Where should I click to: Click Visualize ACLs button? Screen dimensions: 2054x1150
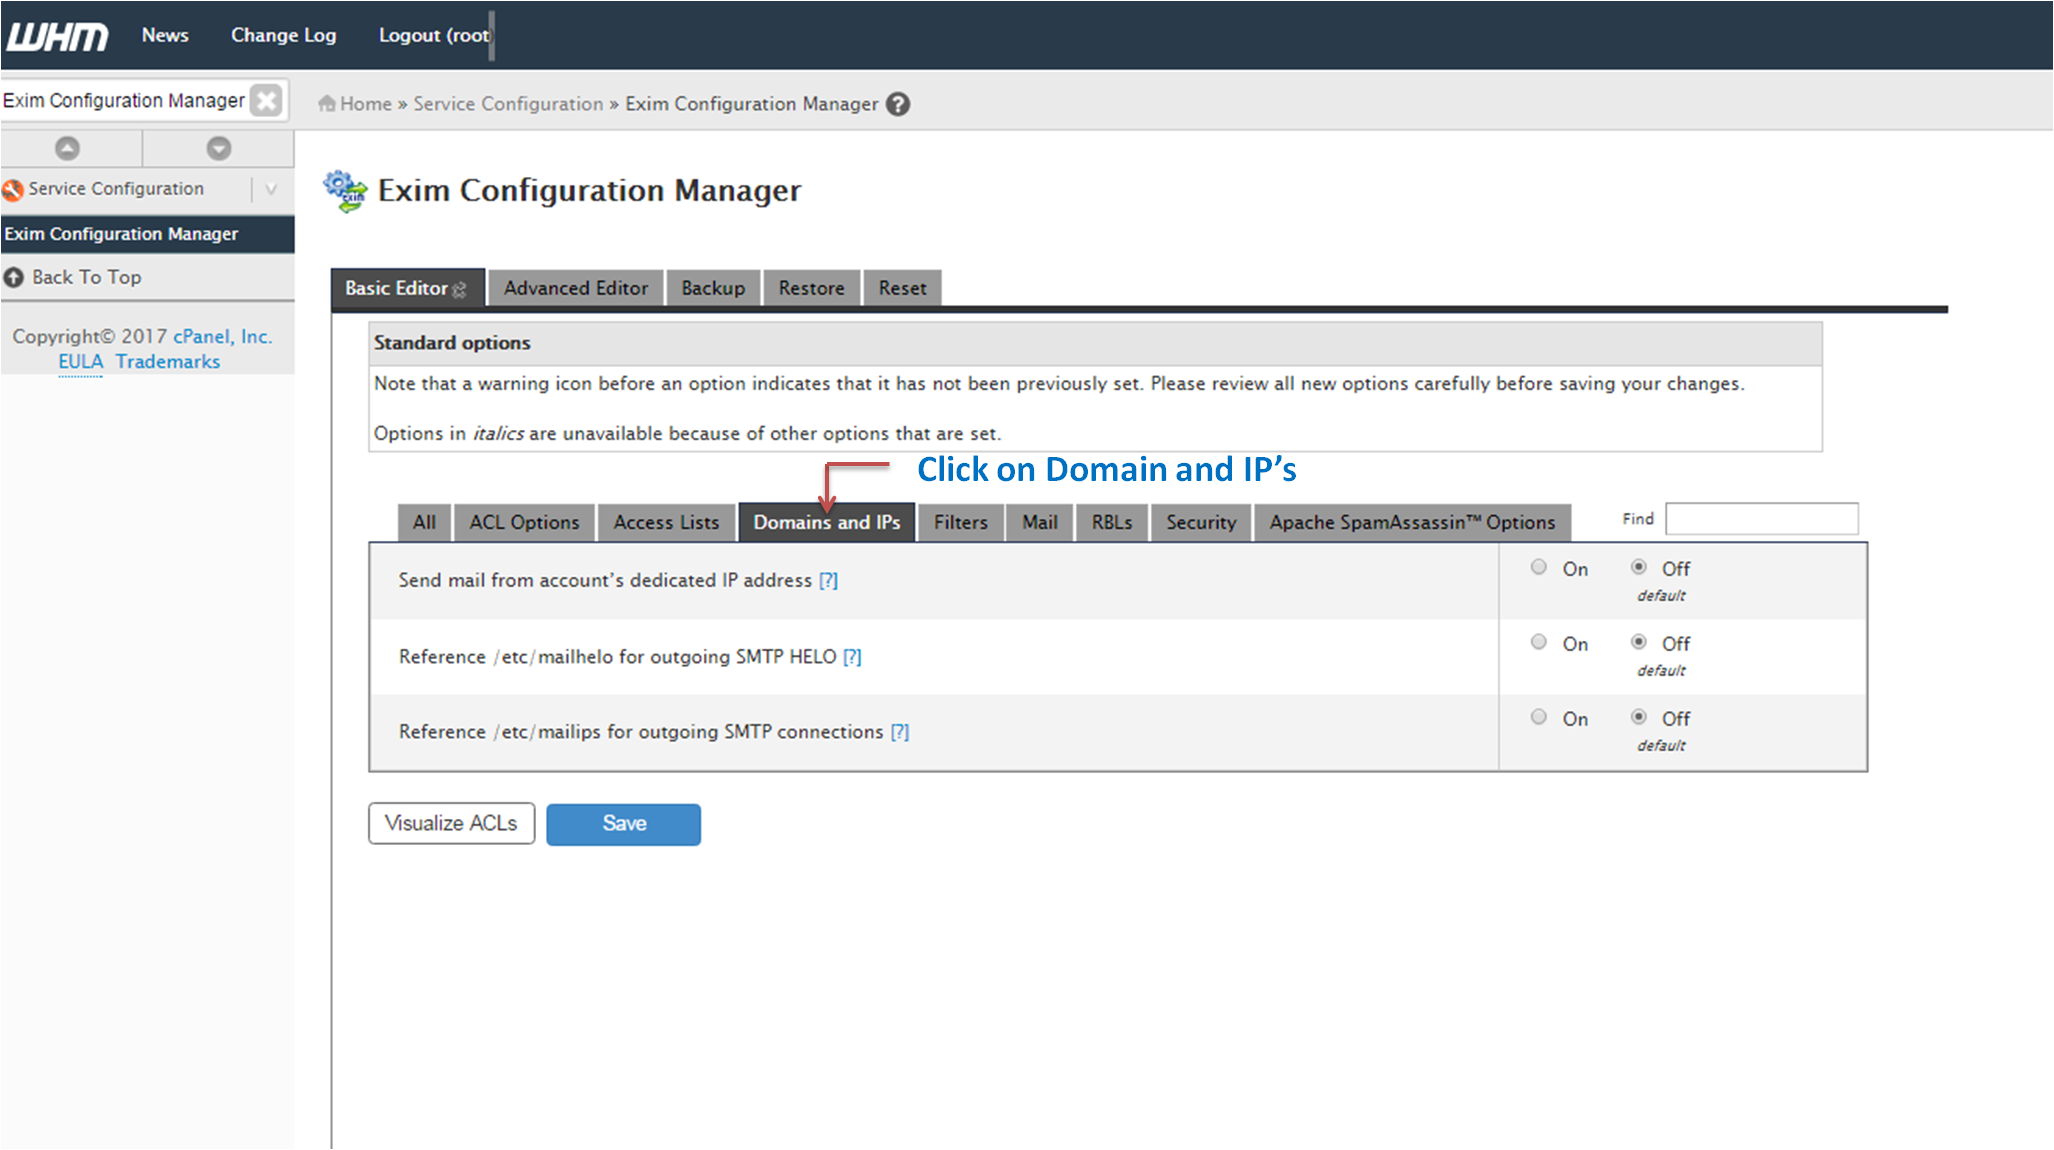452,824
